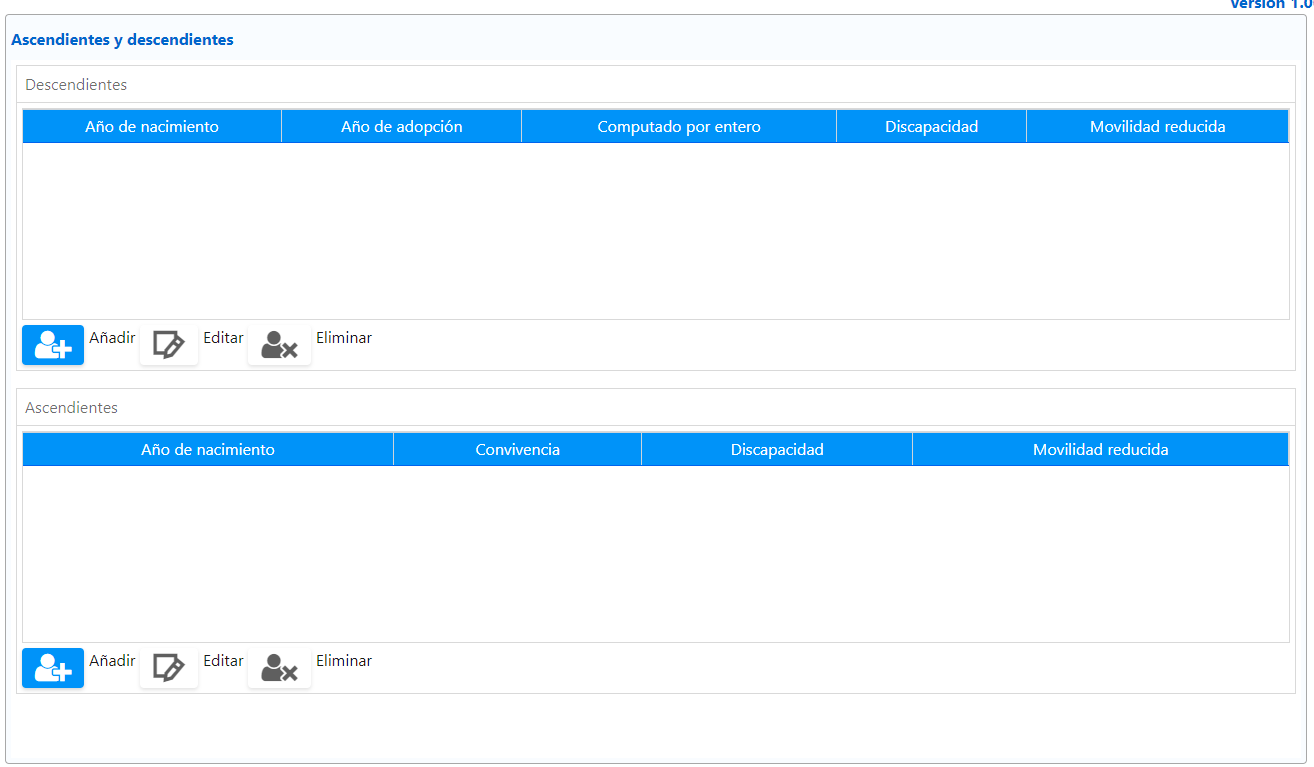Click Movilidad reducida header in Ascendientes table
The height and width of the screenshot is (767, 1314).
click(1101, 450)
